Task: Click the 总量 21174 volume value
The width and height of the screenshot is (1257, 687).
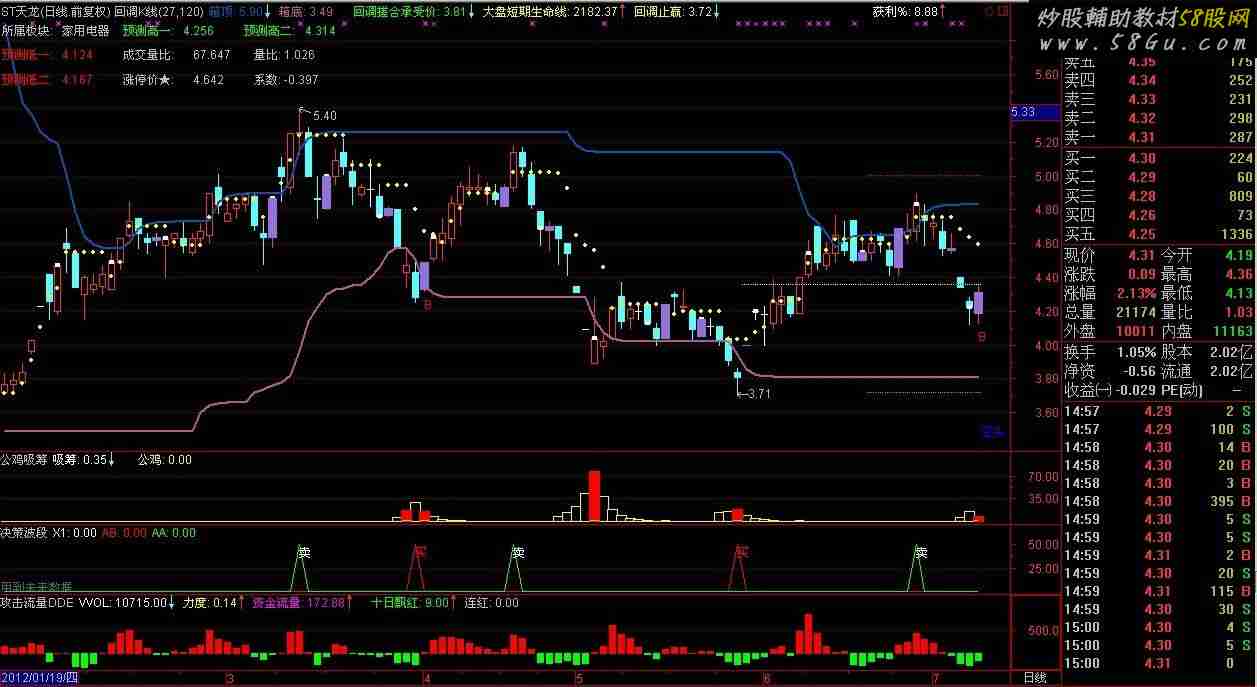Action: point(1110,312)
